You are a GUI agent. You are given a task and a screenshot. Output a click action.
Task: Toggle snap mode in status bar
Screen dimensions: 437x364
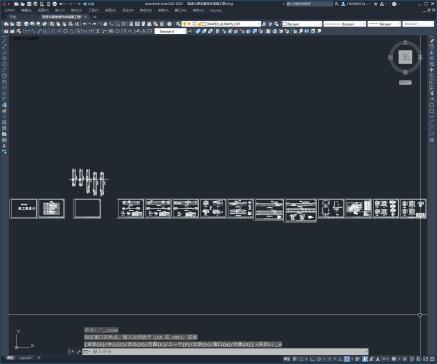(302, 359)
